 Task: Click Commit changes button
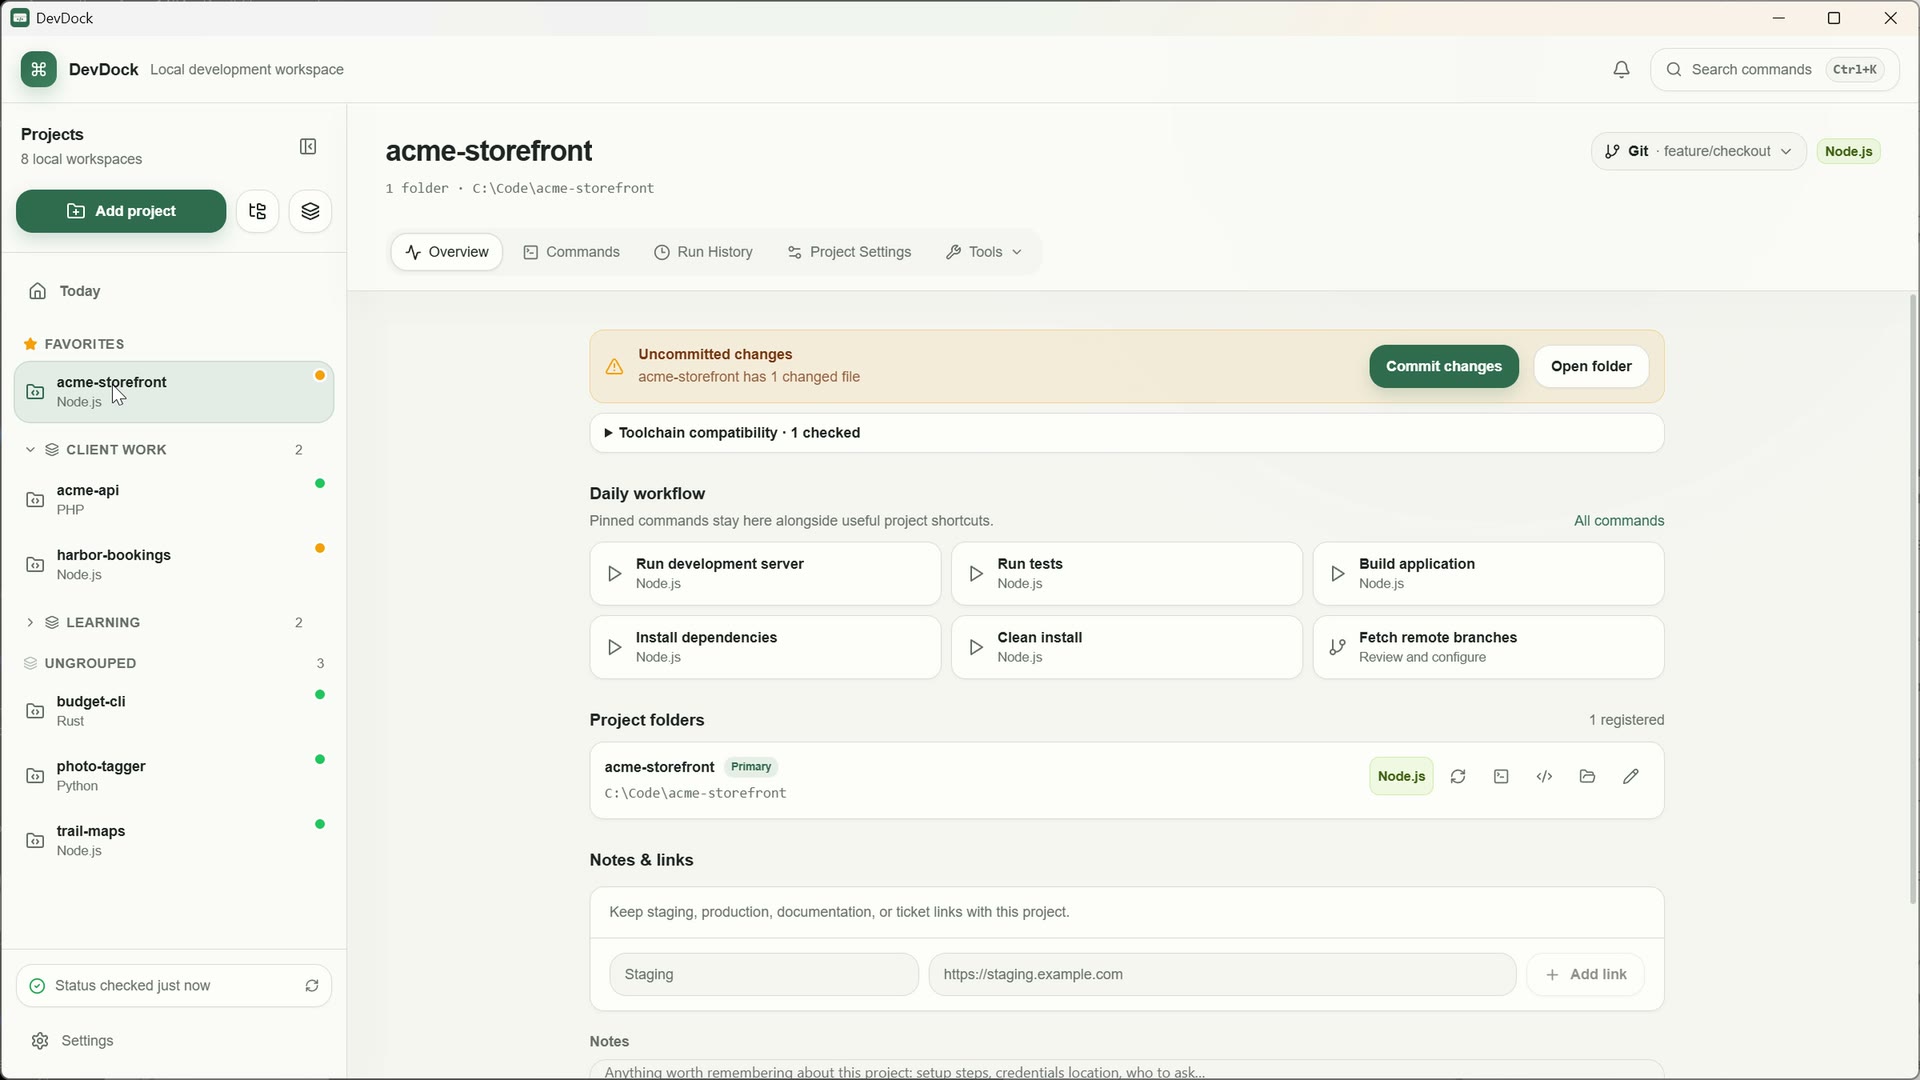(1444, 366)
